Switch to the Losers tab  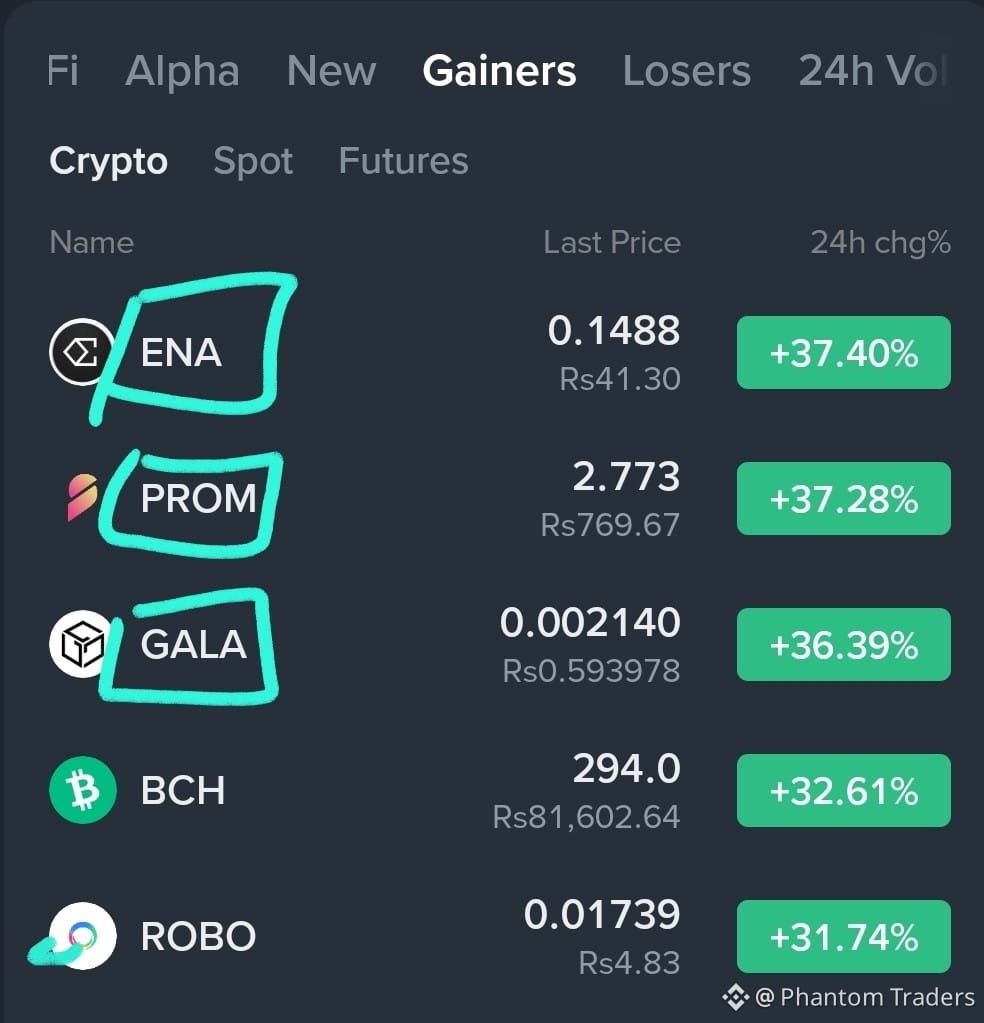686,70
